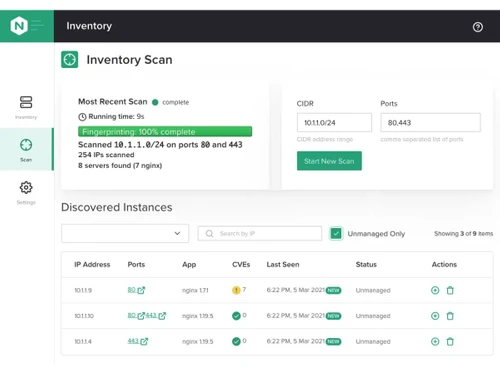
Task: Open port 80 link for 10.1.1.10
Action: (x=136, y=315)
